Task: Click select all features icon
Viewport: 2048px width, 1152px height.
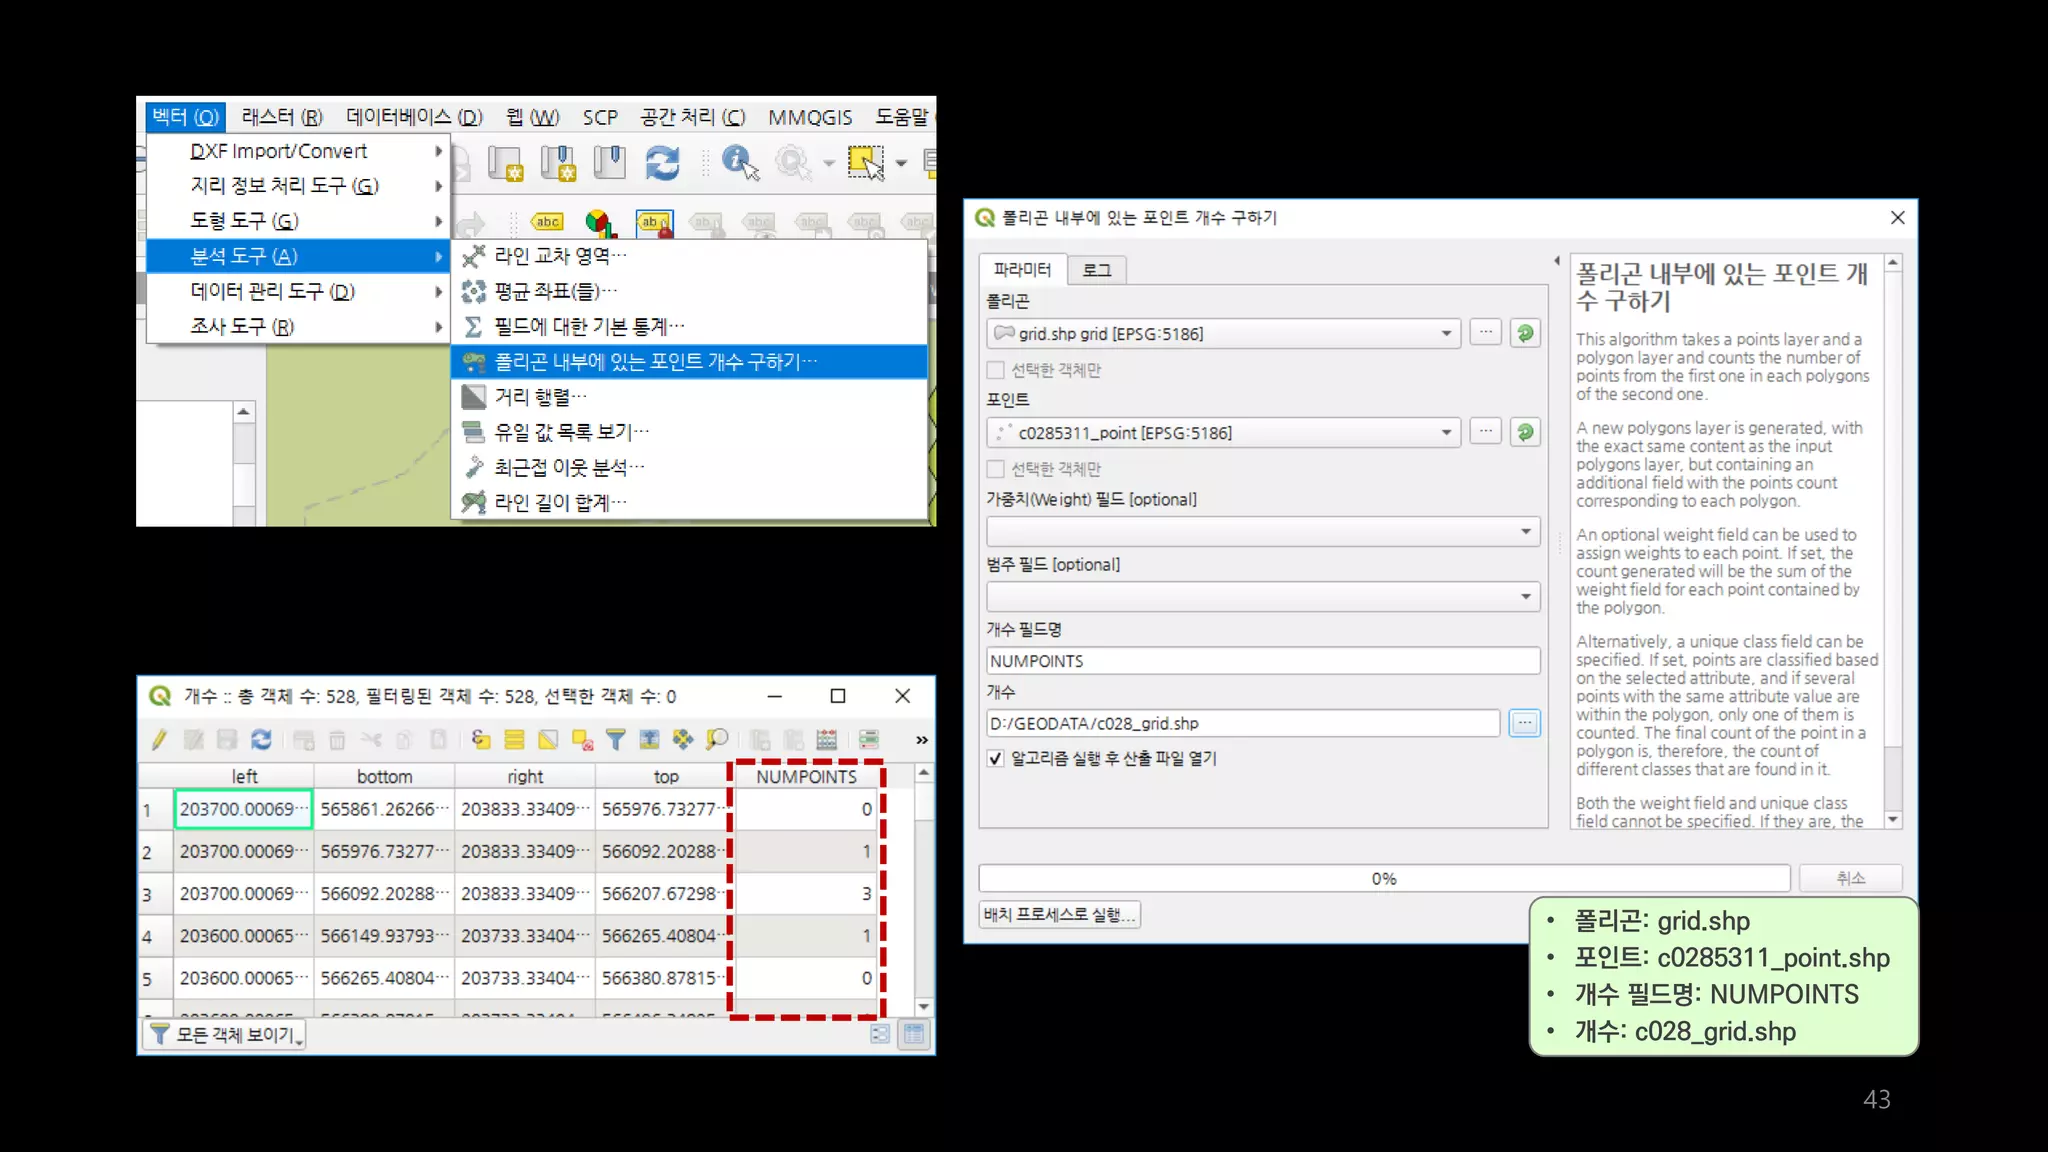Action: pyautogui.click(x=514, y=740)
